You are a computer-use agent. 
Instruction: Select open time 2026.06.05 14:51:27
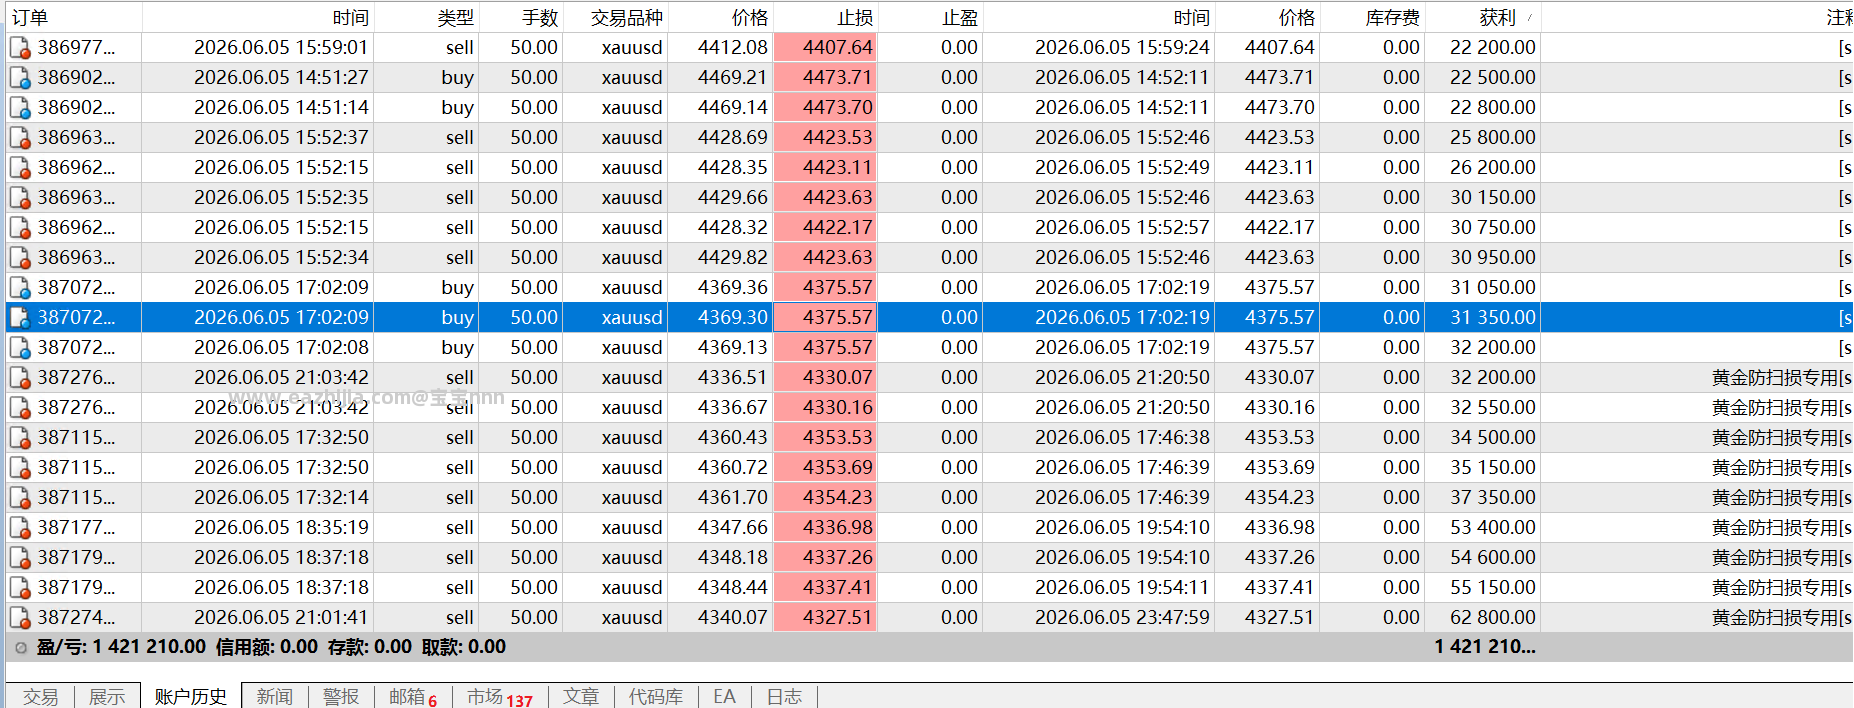(281, 78)
